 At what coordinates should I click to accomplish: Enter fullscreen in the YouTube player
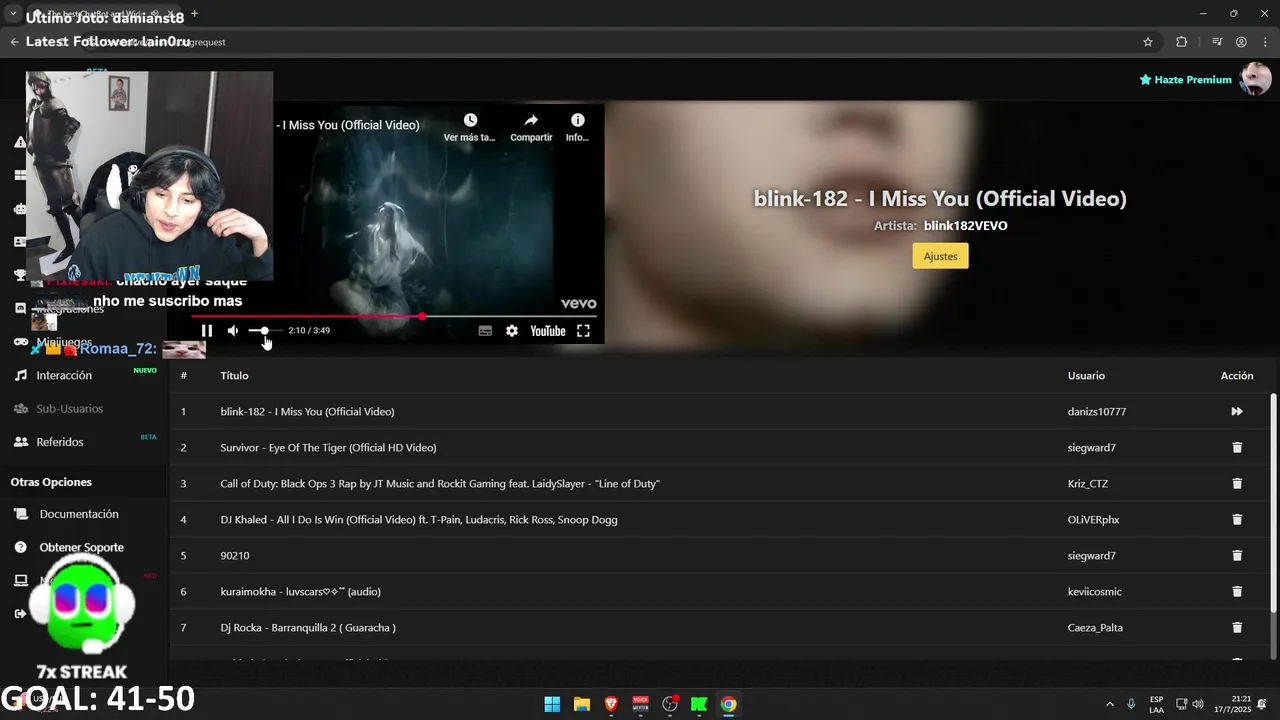pos(583,331)
